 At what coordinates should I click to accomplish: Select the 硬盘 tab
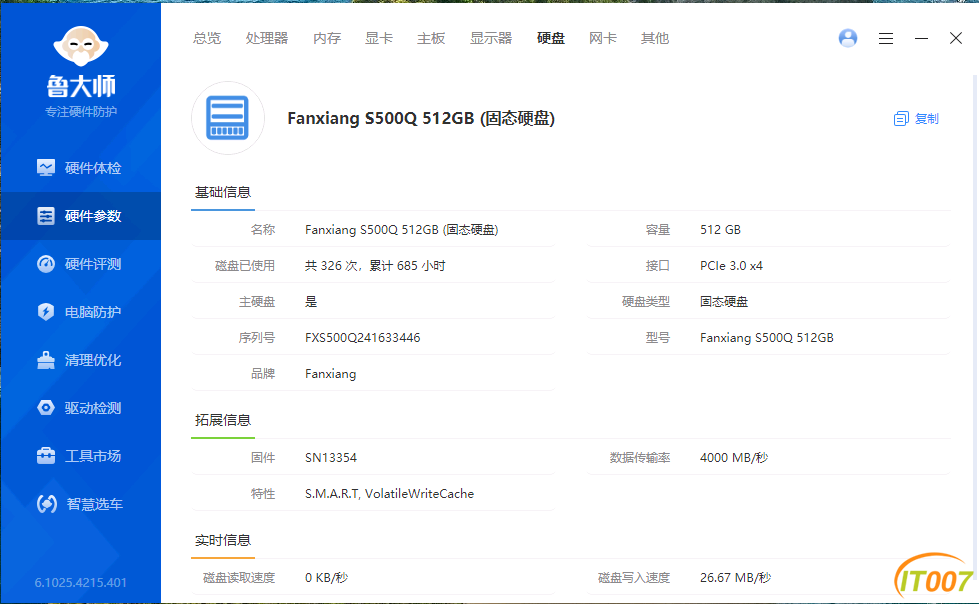551,38
